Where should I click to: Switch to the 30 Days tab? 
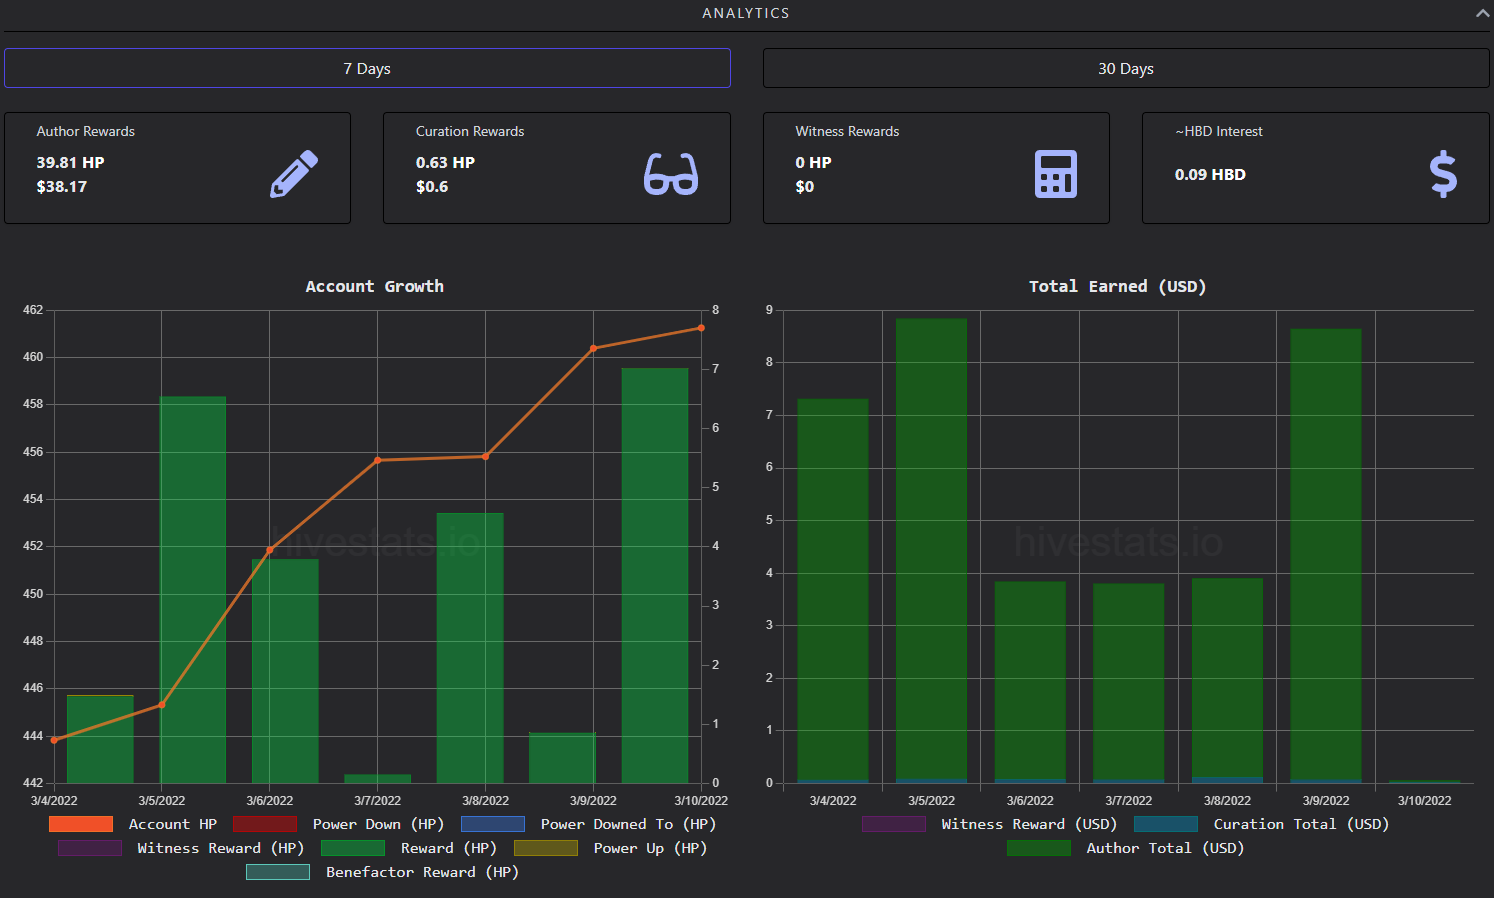1126,68
